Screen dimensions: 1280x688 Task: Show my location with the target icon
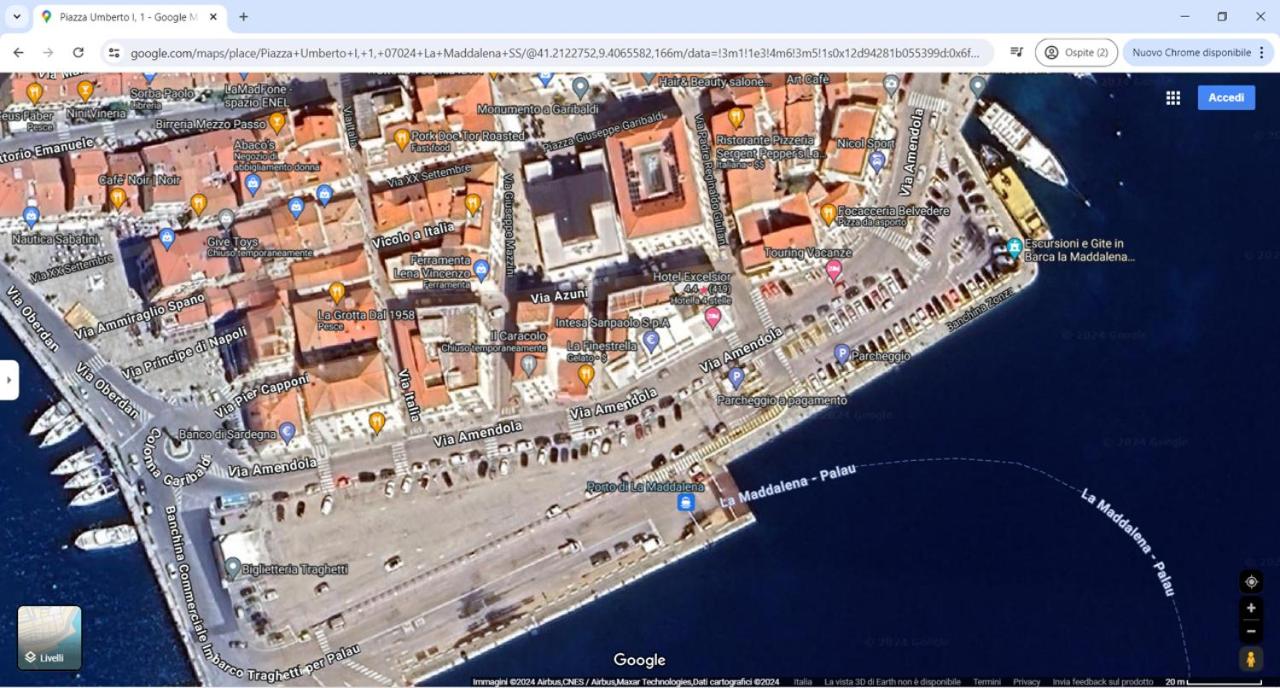[1251, 582]
